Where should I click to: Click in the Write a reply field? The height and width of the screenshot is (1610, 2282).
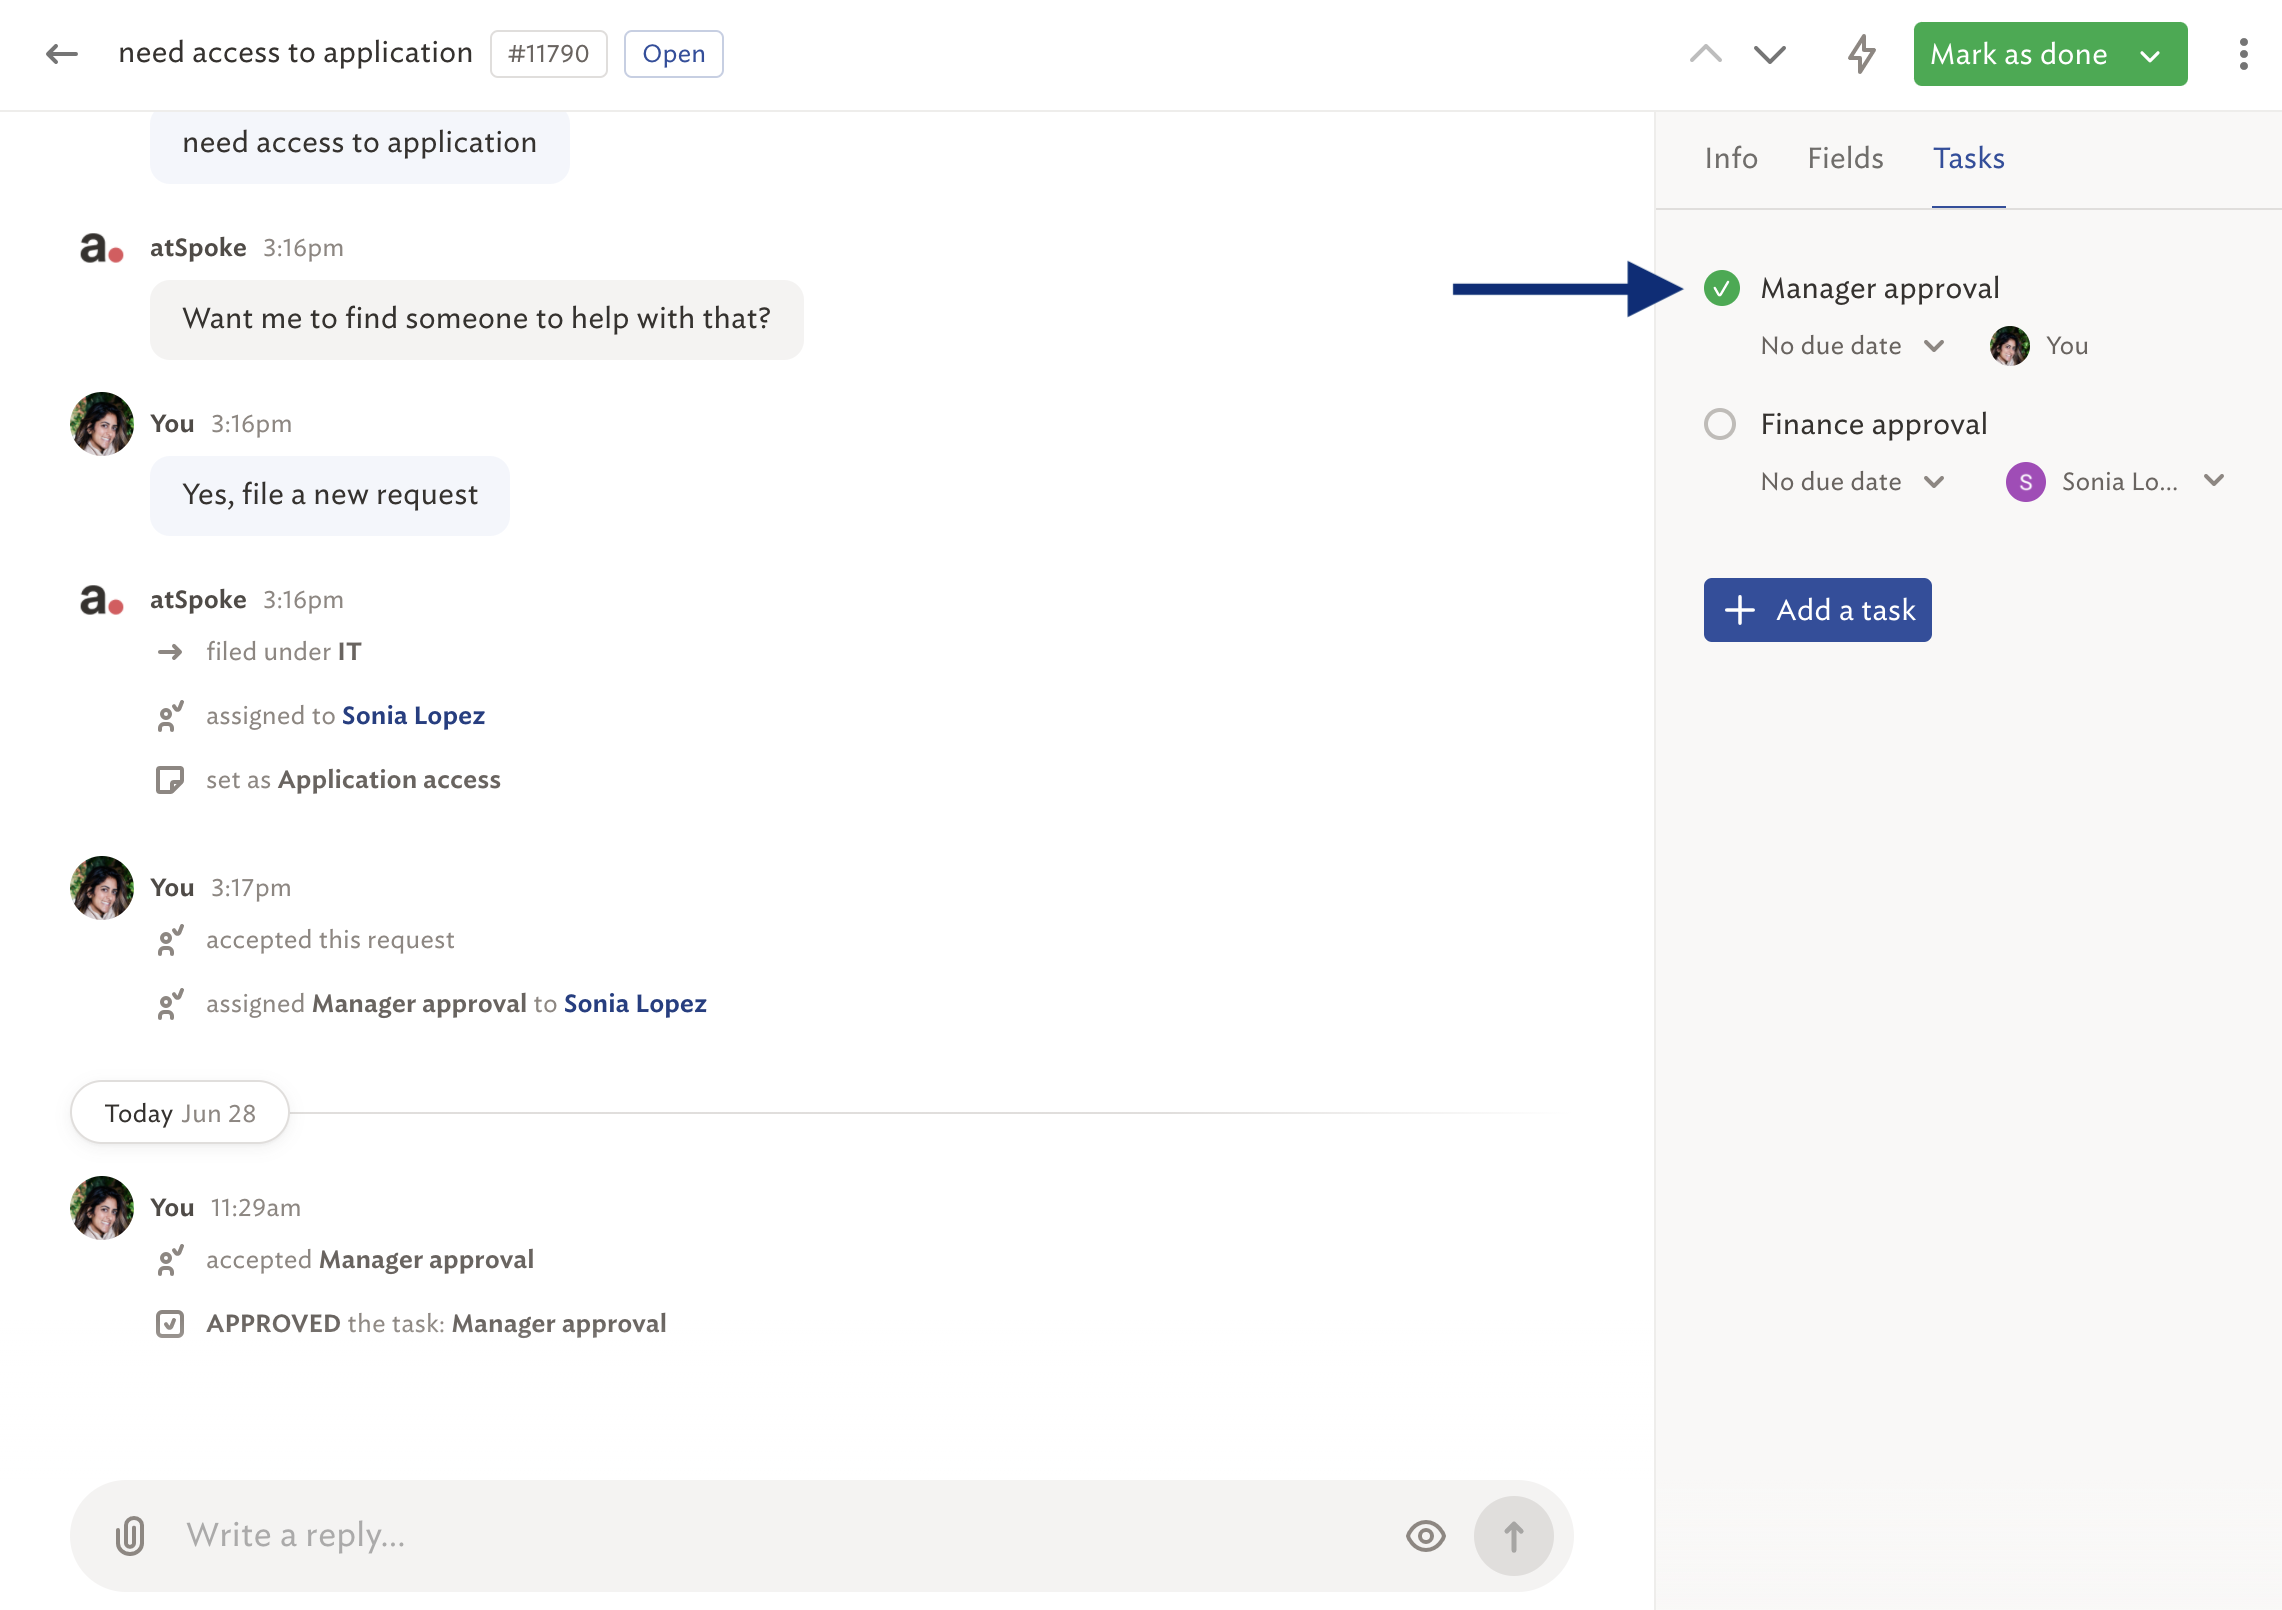780,1535
